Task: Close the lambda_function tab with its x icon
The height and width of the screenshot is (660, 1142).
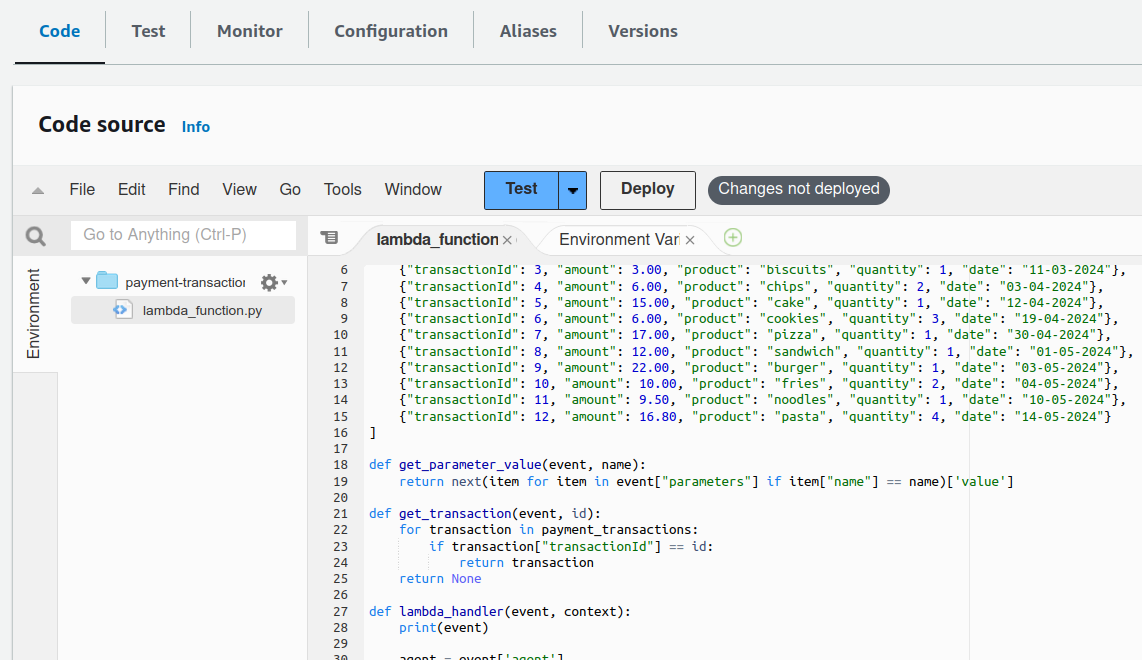Action: pos(507,240)
